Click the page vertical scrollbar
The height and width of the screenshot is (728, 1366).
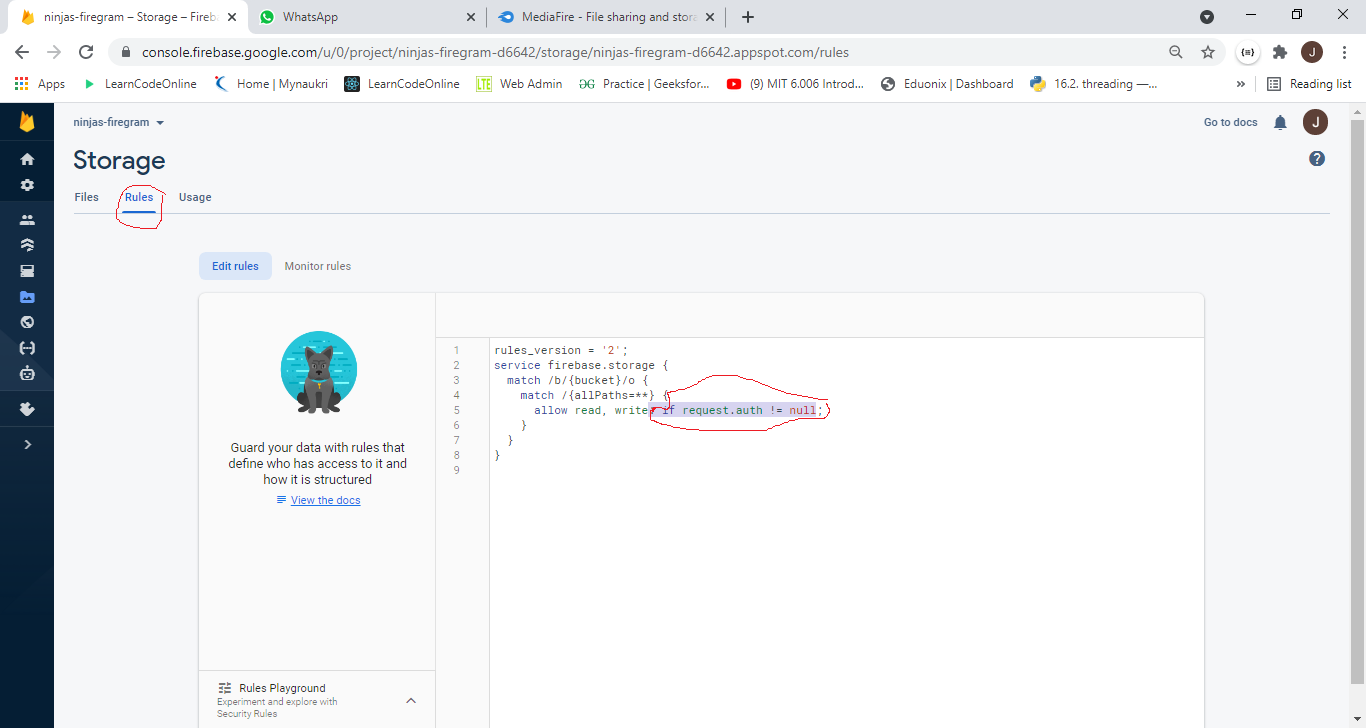(1358, 400)
